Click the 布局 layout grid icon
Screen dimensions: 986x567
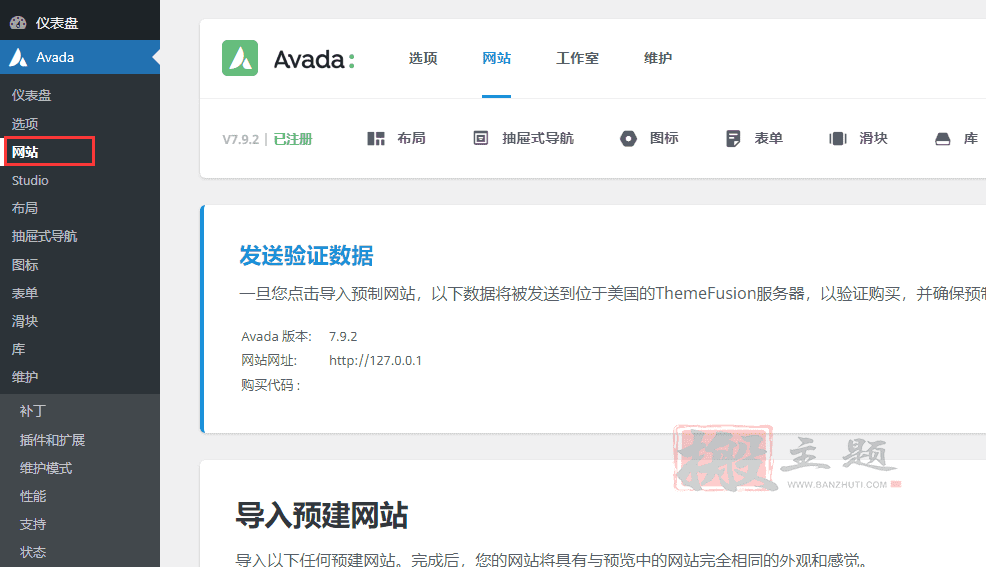(x=375, y=138)
